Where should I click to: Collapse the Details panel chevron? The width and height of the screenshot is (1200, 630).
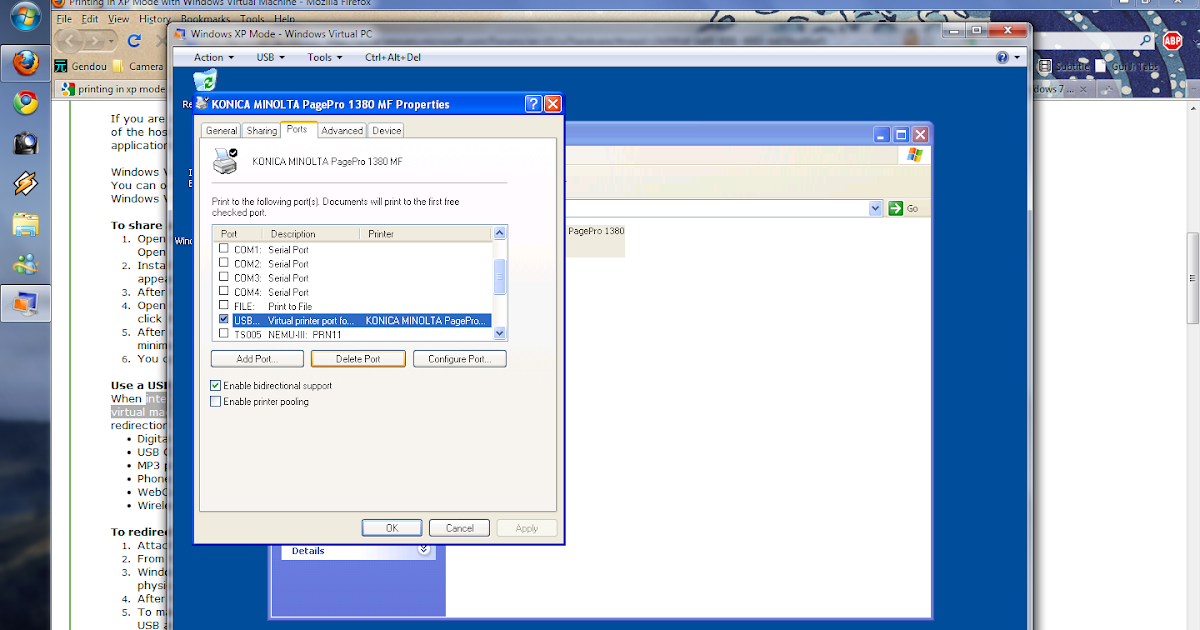(x=423, y=549)
